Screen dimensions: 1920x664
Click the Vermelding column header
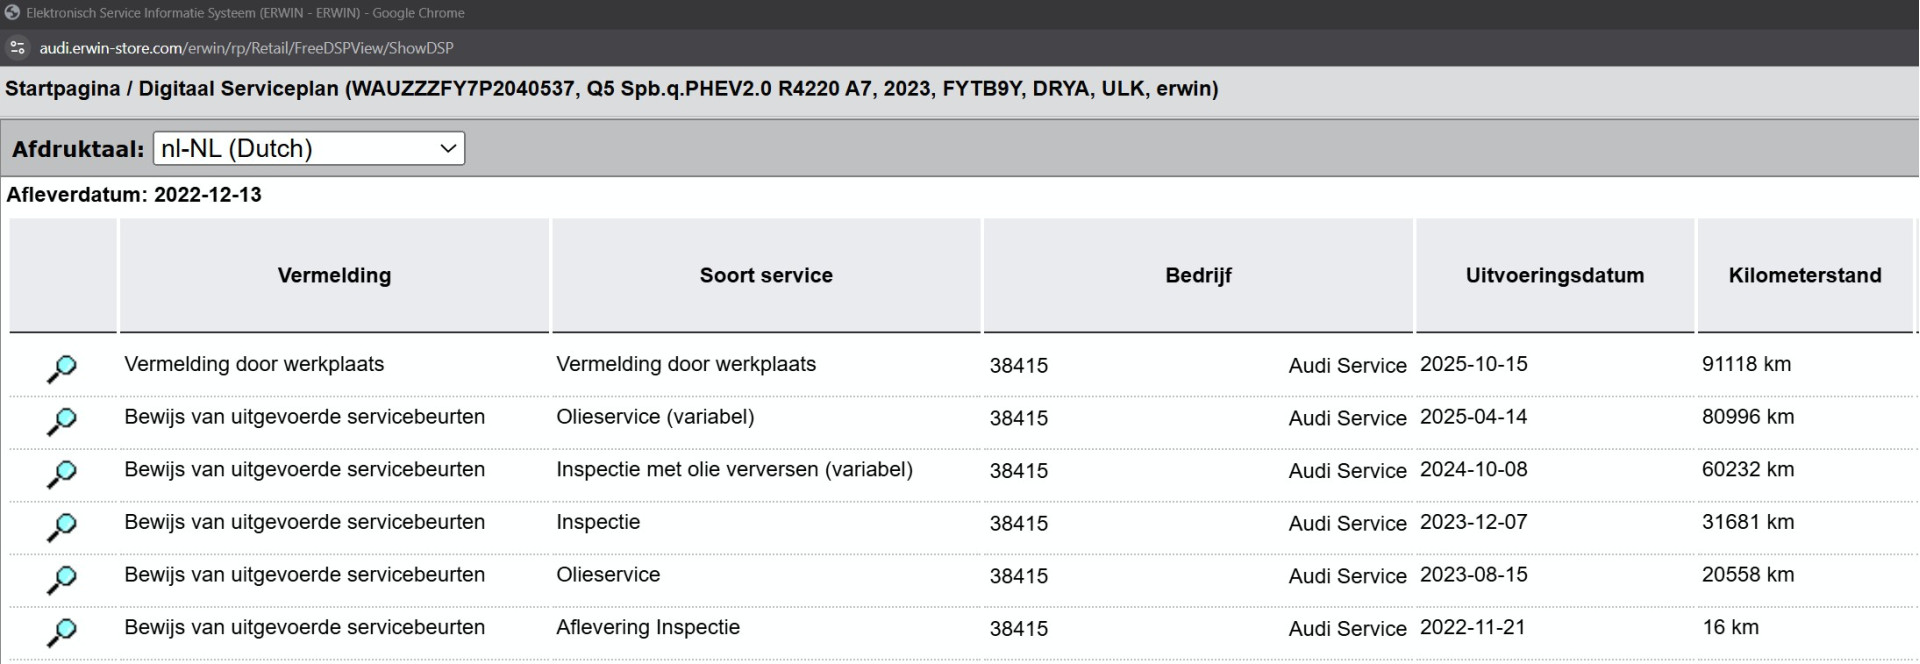(334, 276)
